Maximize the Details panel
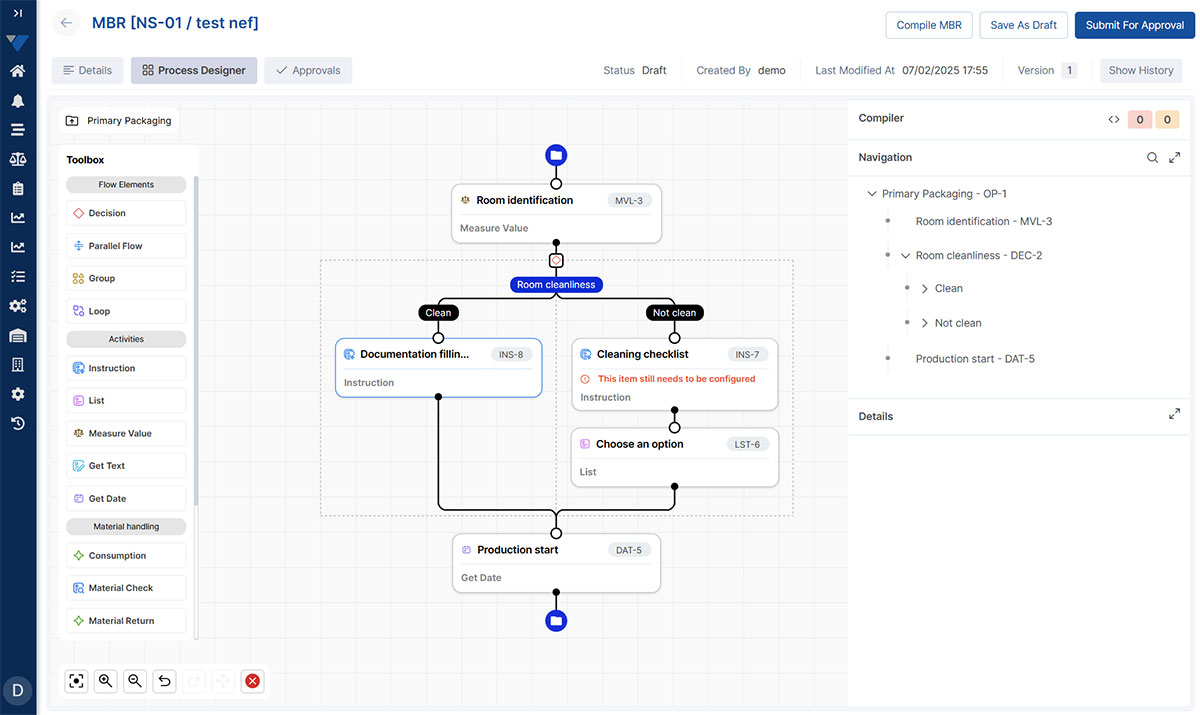This screenshot has height=715, width=1200. (1175, 414)
